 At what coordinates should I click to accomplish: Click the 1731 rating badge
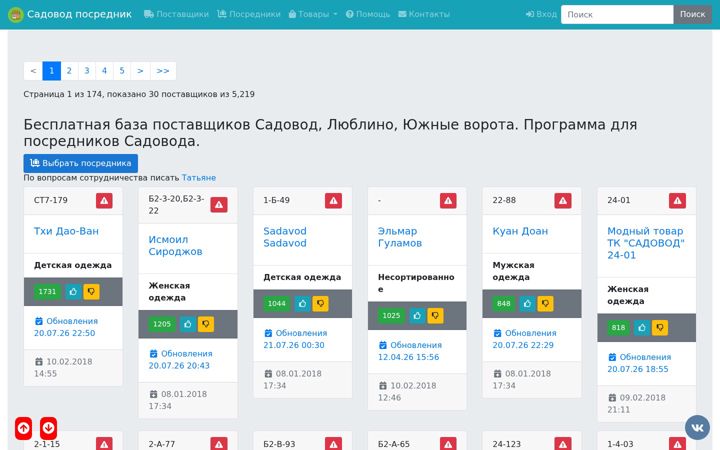pos(47,292)
